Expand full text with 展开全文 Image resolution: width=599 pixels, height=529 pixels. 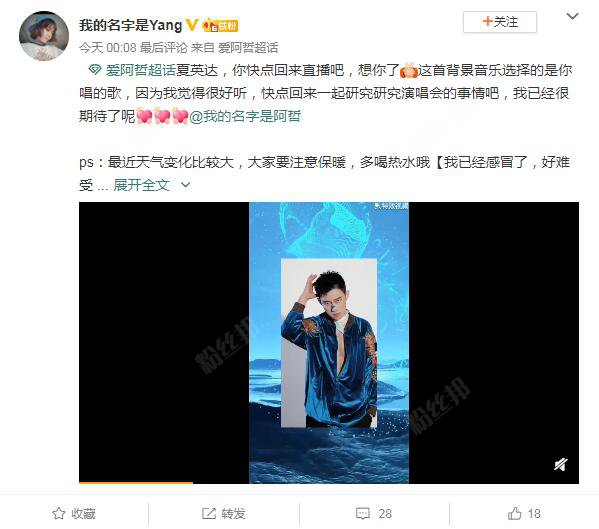(141, 185)
